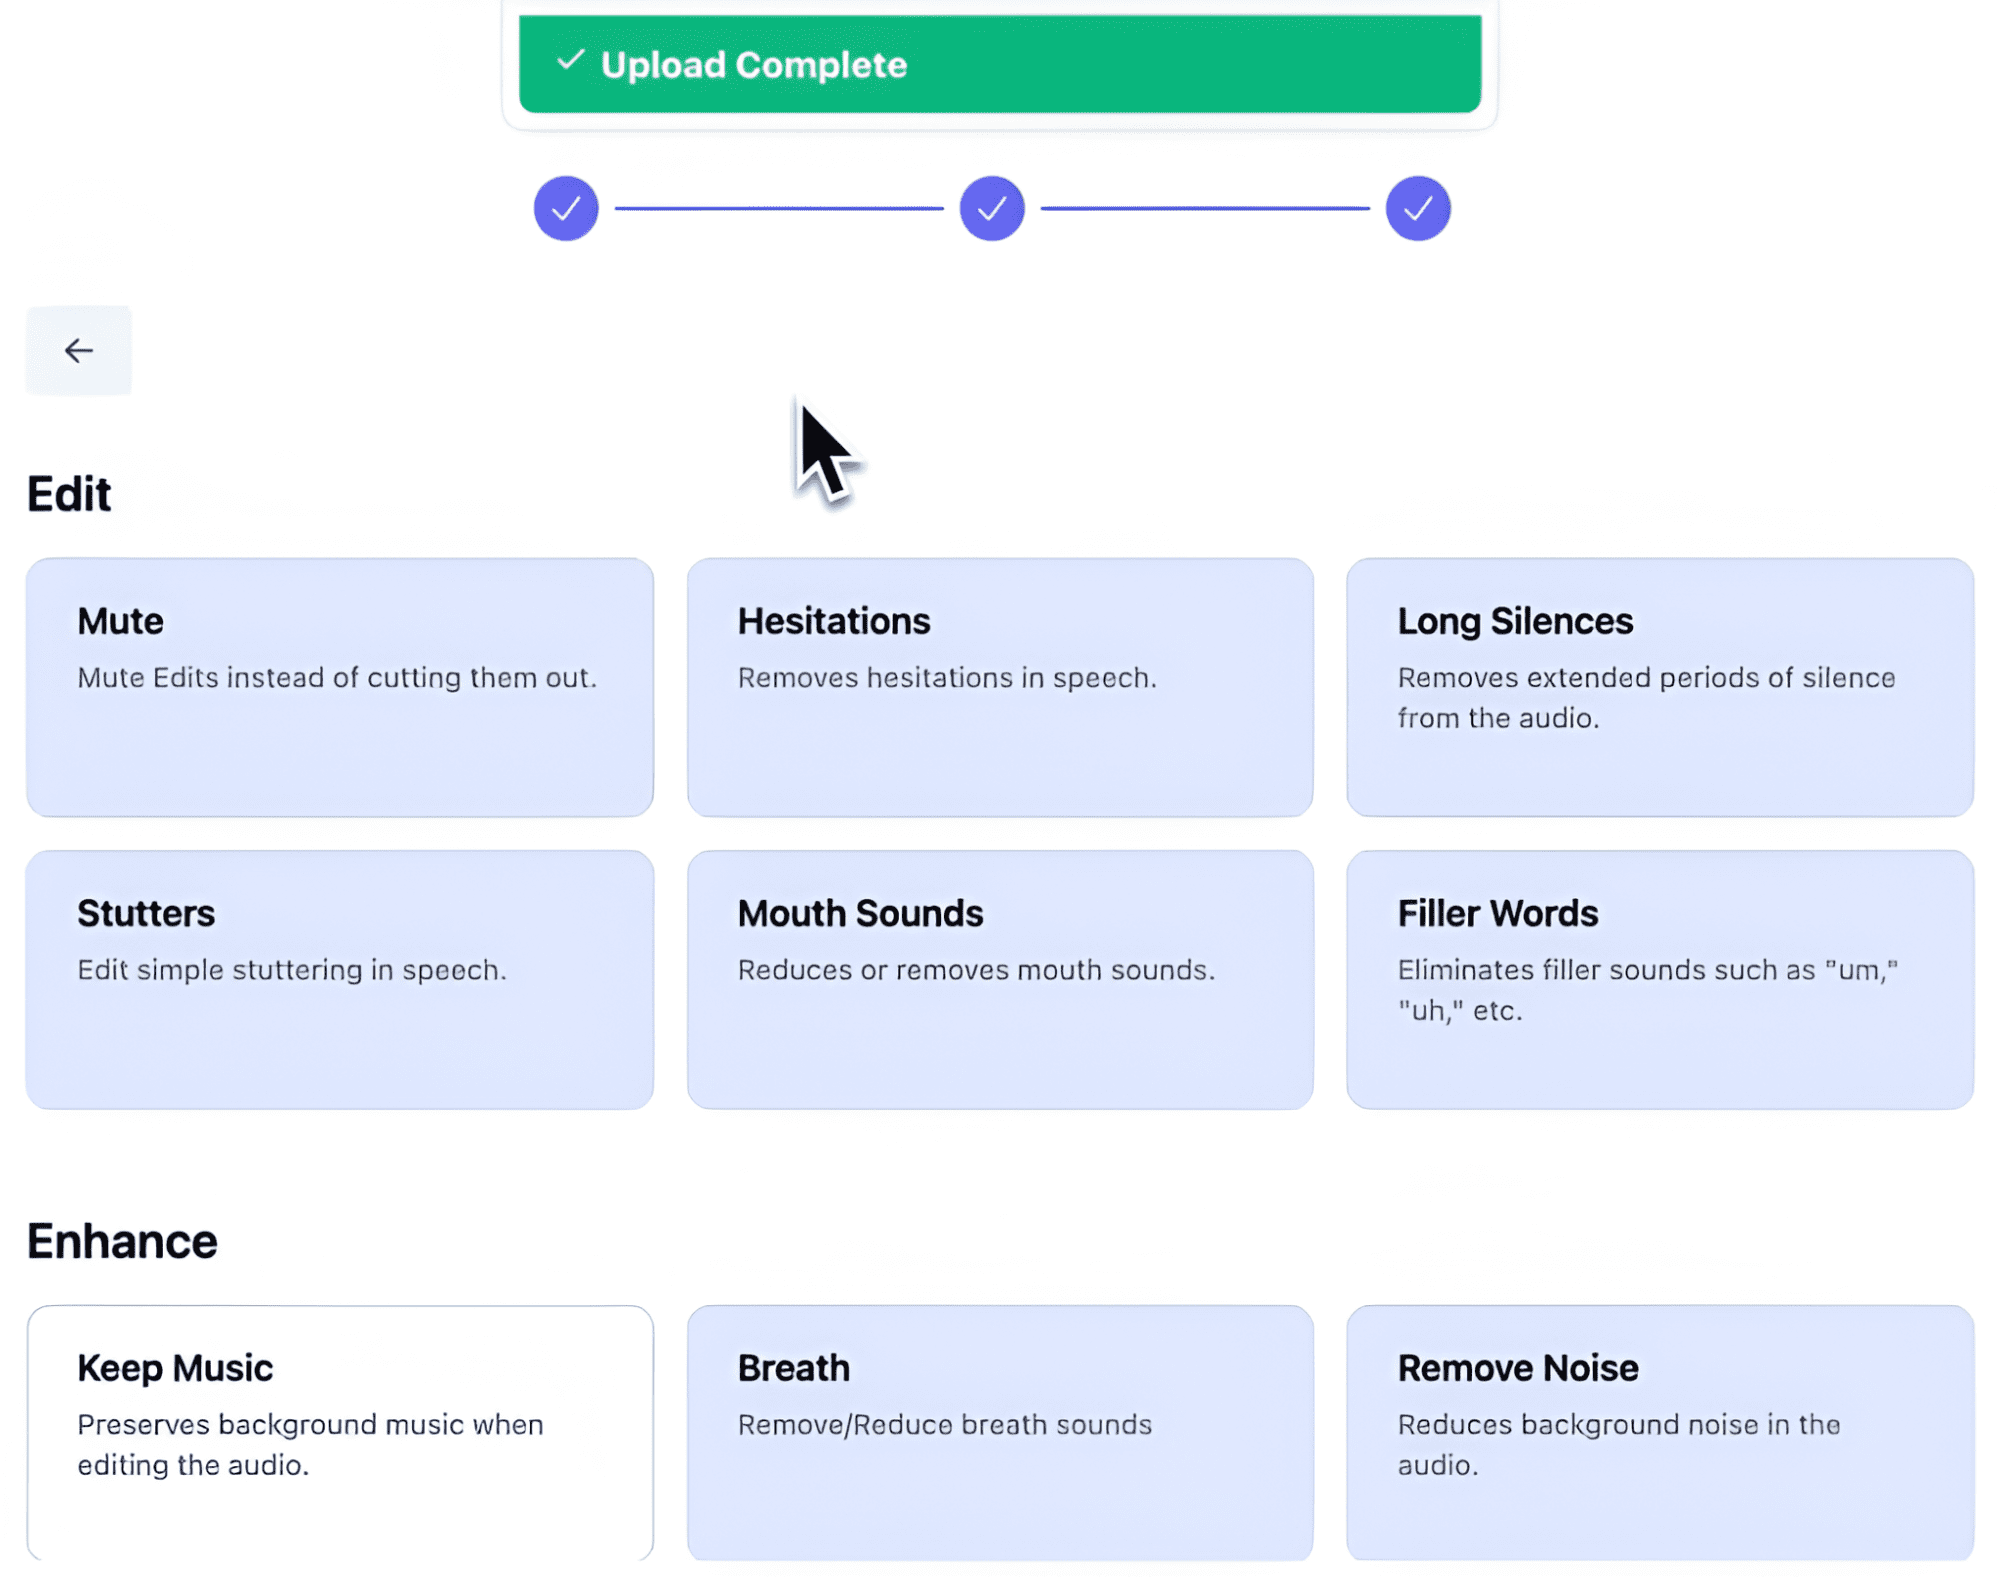
Task: Toggle the Mute edits option
Action: [x=340, y=687]
